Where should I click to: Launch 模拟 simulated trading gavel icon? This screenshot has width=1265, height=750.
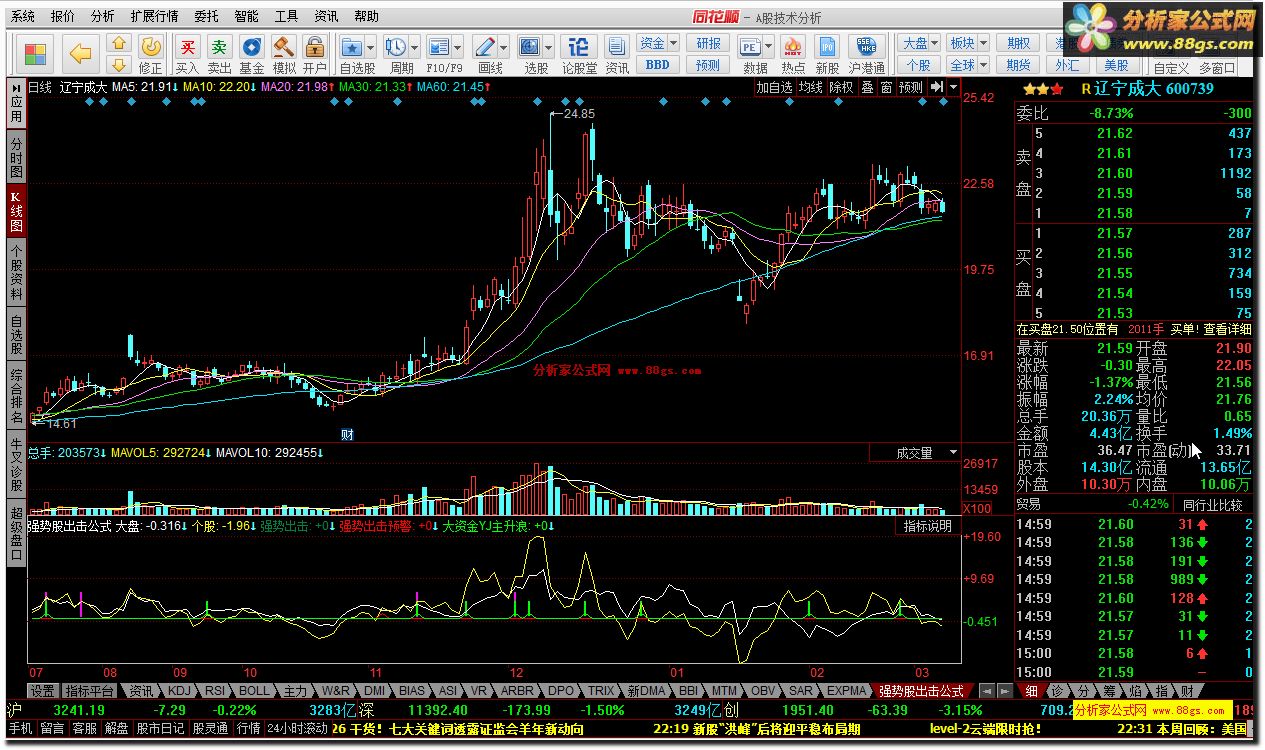coord(283,46)
